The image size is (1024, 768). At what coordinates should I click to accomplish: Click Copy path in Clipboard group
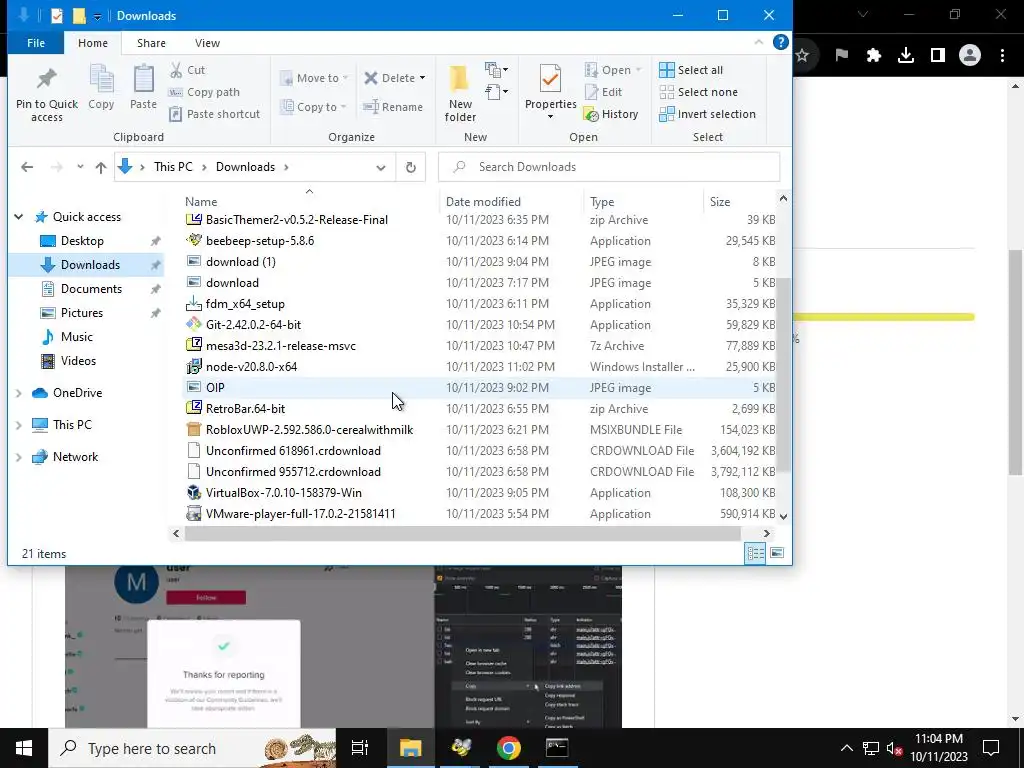click(204, 92)
